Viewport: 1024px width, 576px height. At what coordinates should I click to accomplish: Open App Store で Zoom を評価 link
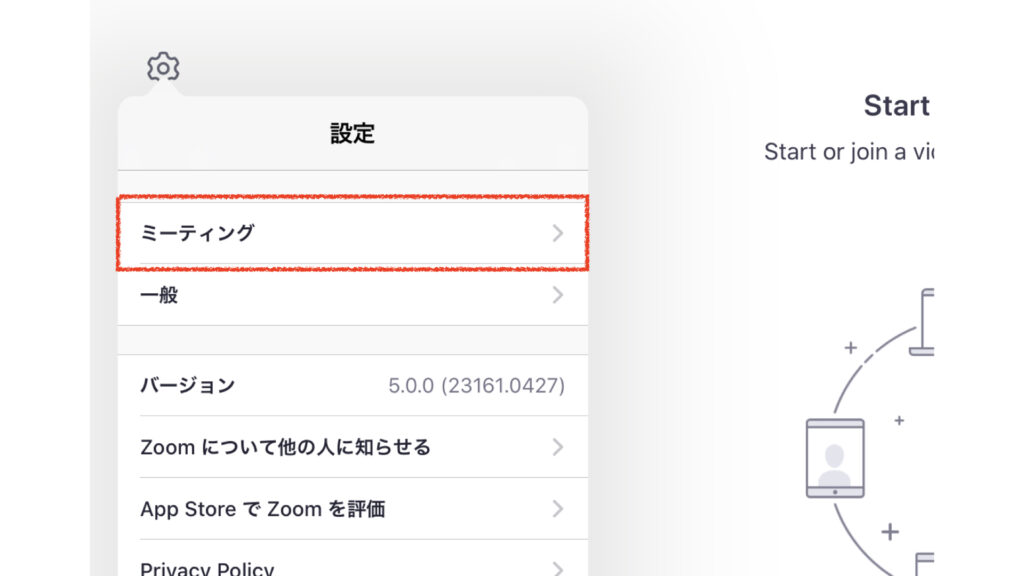pos(262,509)
